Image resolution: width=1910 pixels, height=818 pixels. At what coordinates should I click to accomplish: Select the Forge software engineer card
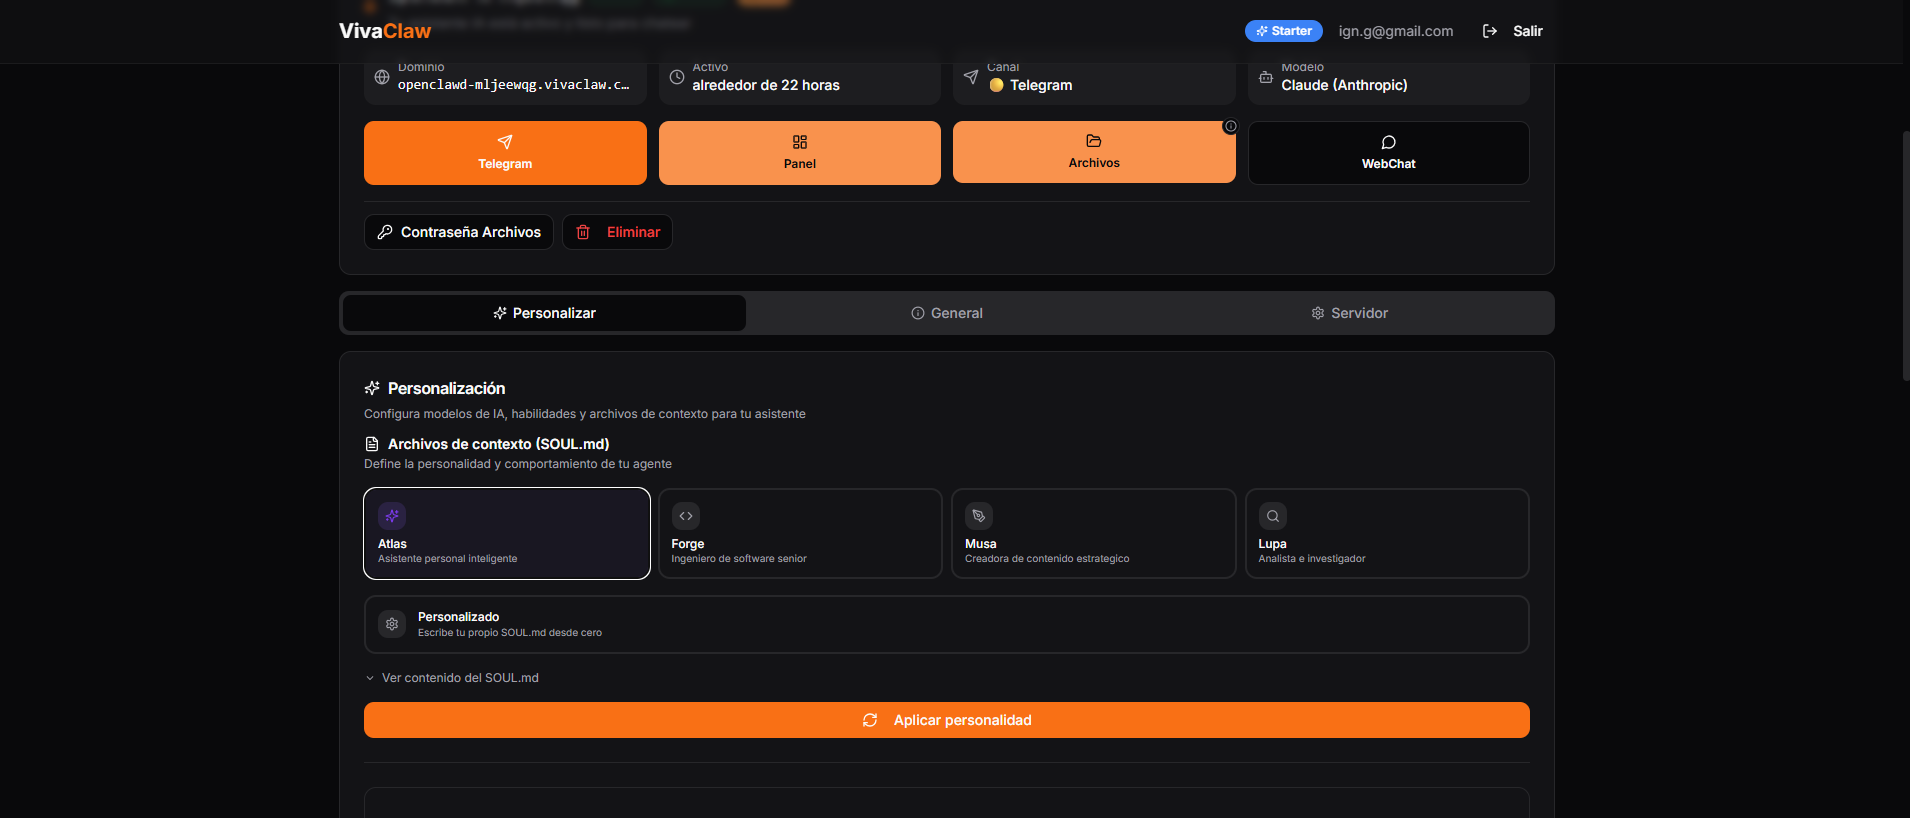(x=800, y=533)
